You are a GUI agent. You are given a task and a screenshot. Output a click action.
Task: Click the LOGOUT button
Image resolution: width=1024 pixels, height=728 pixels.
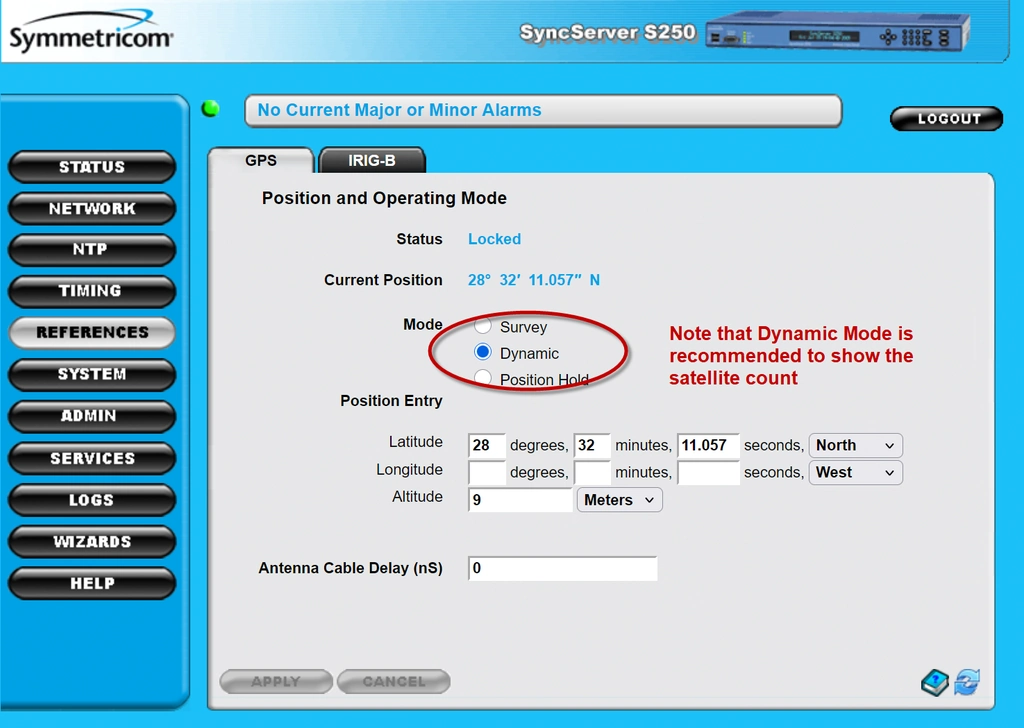tap(946, 118)
